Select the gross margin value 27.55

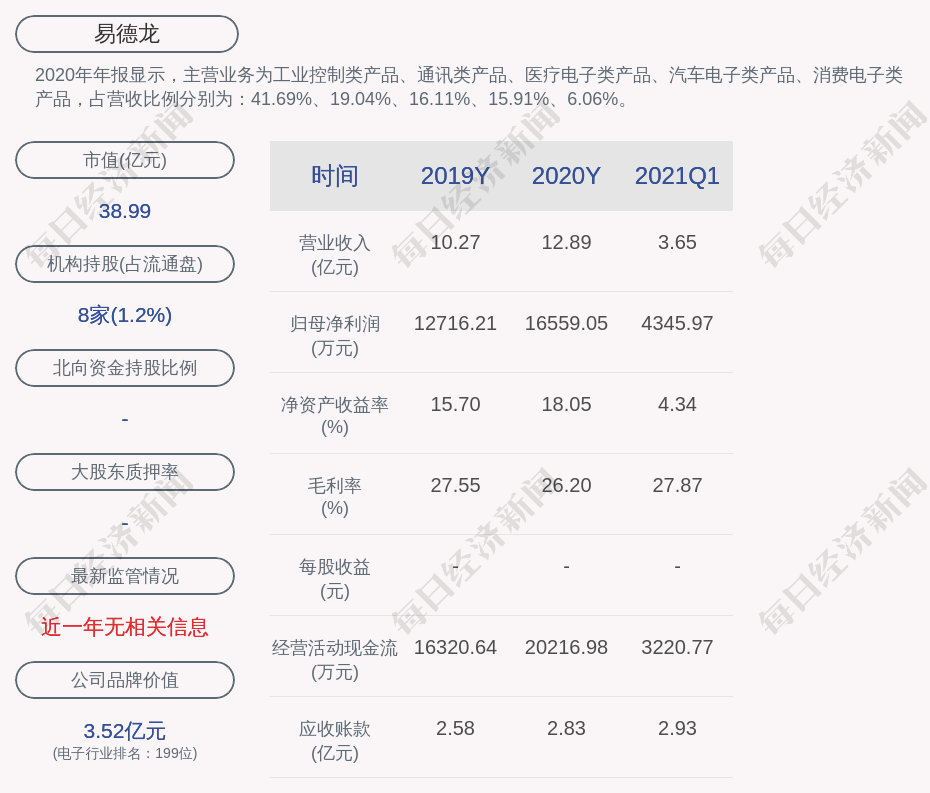pos(455,485)
